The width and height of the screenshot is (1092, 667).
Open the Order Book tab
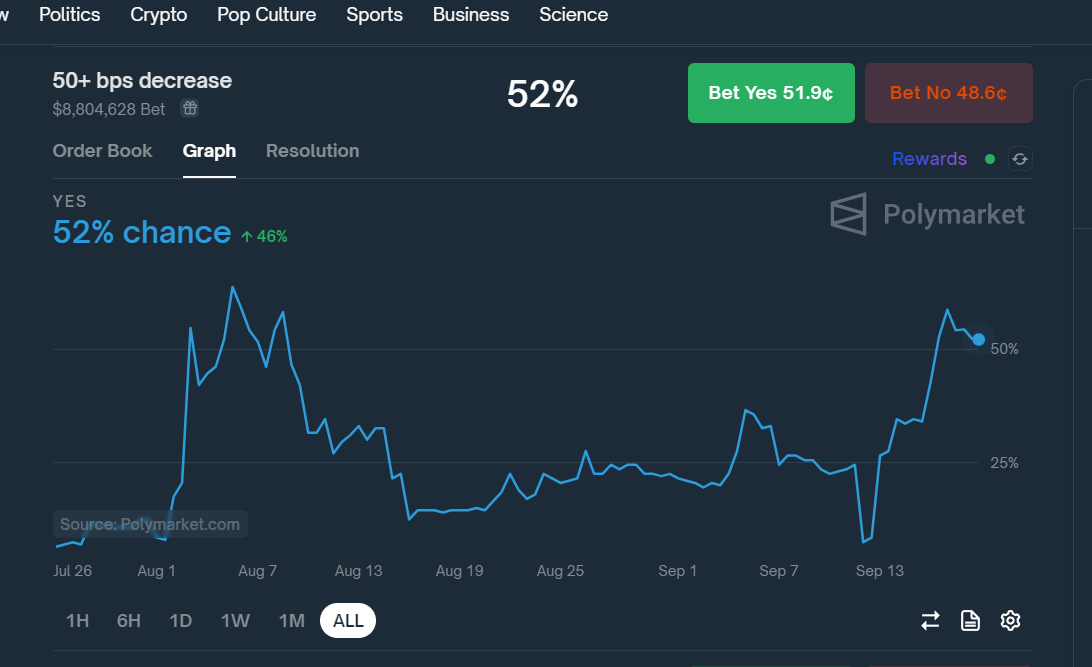click(102, 151)
